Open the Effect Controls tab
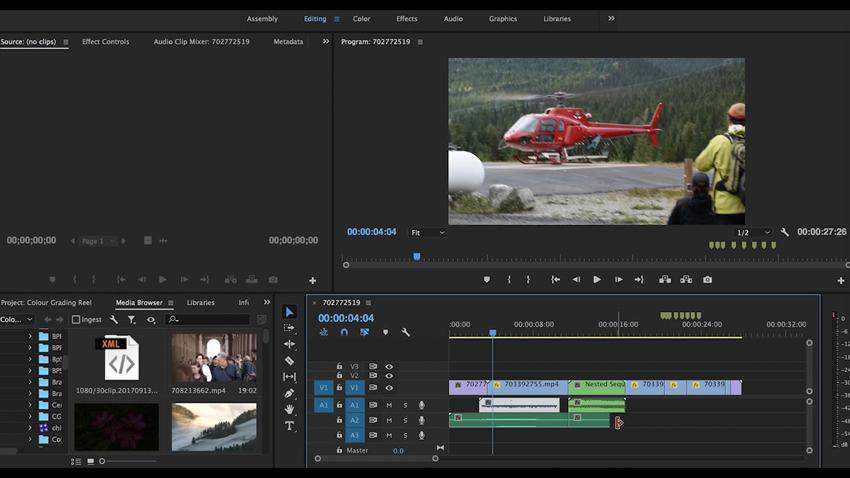 click(105, 42)
